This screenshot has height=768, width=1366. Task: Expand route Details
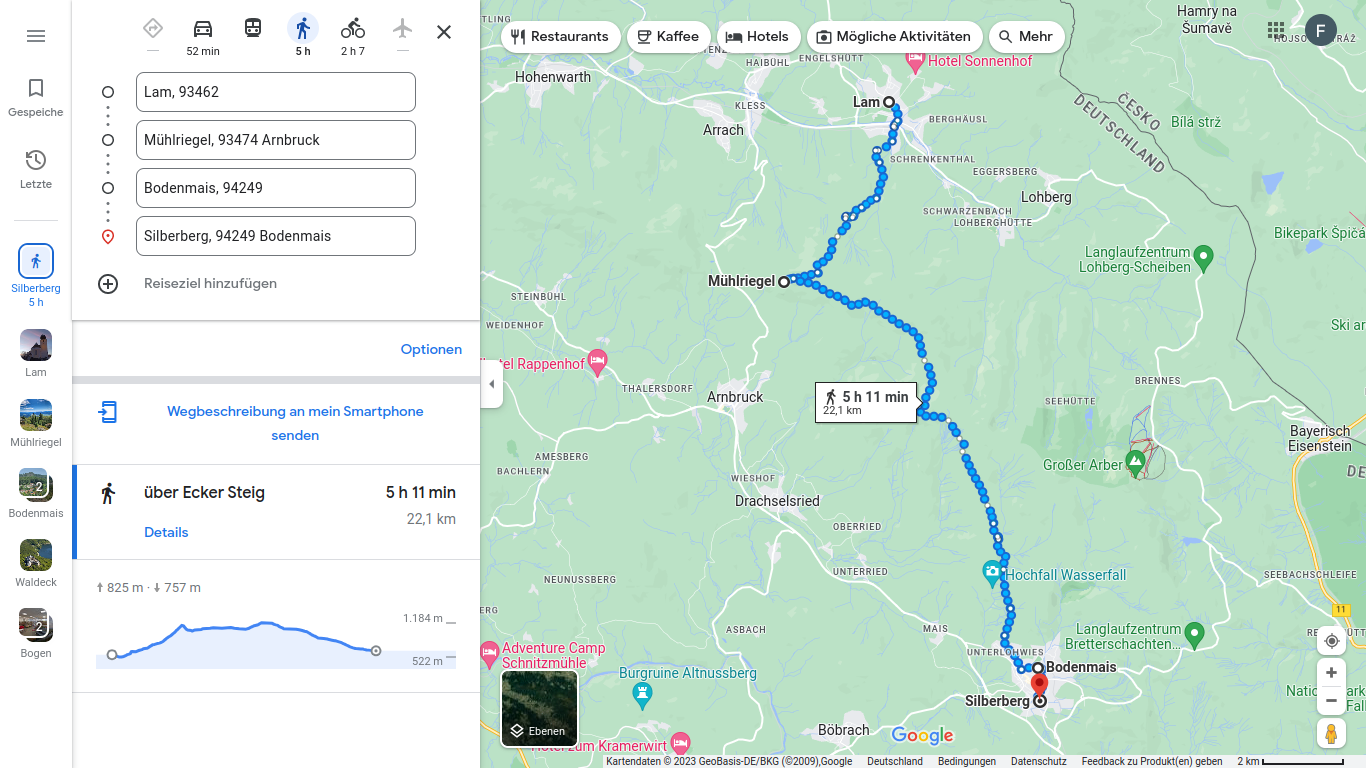(166, 532)
